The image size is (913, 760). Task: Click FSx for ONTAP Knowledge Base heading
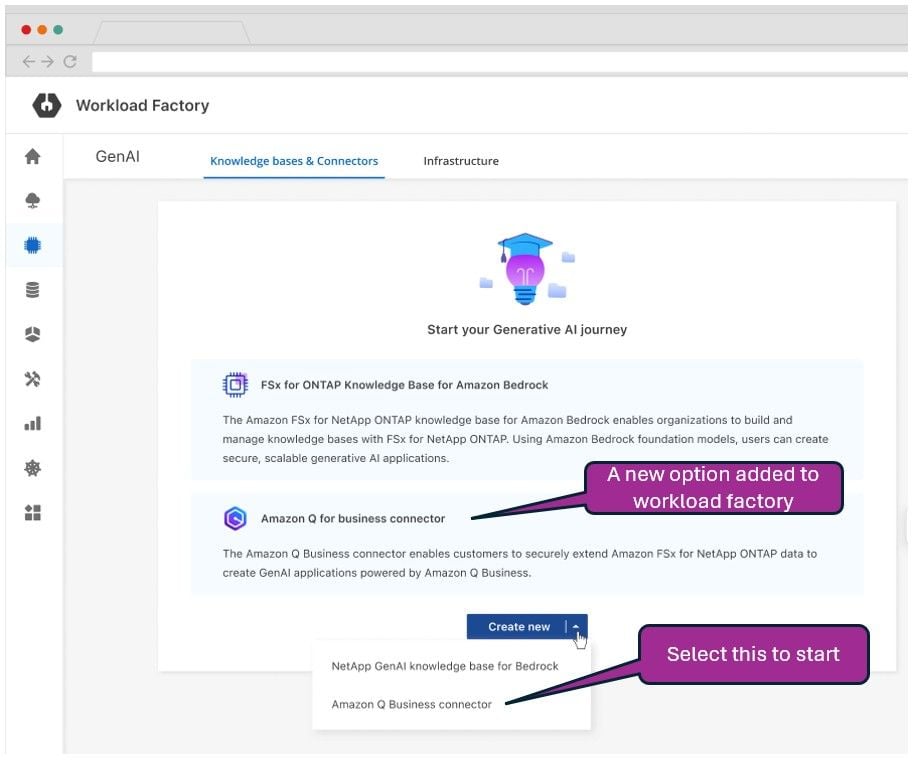(x=405, y=385)
